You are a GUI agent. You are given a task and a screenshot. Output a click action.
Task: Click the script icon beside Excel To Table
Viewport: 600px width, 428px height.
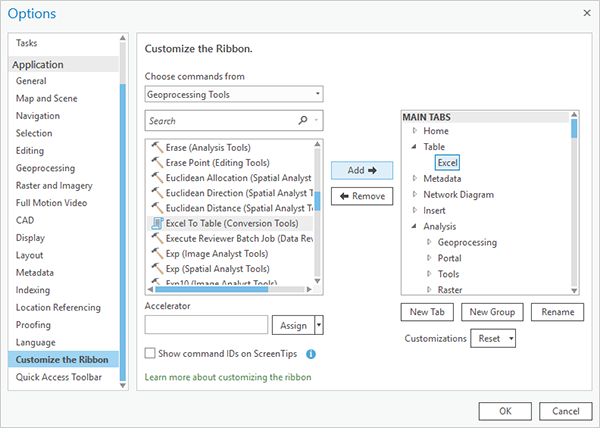(156, 222)
